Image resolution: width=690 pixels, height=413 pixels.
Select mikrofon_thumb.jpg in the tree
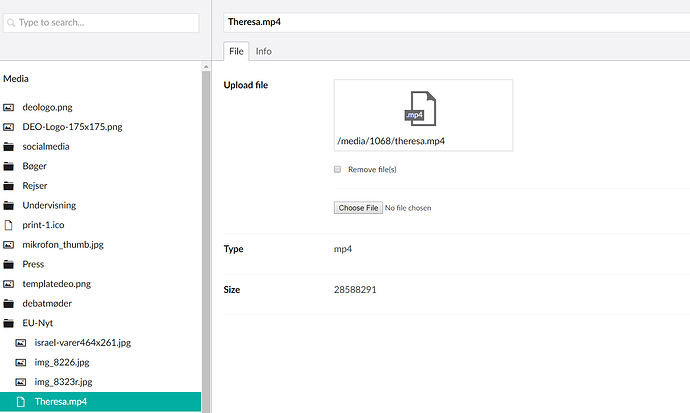click(63, 245)
